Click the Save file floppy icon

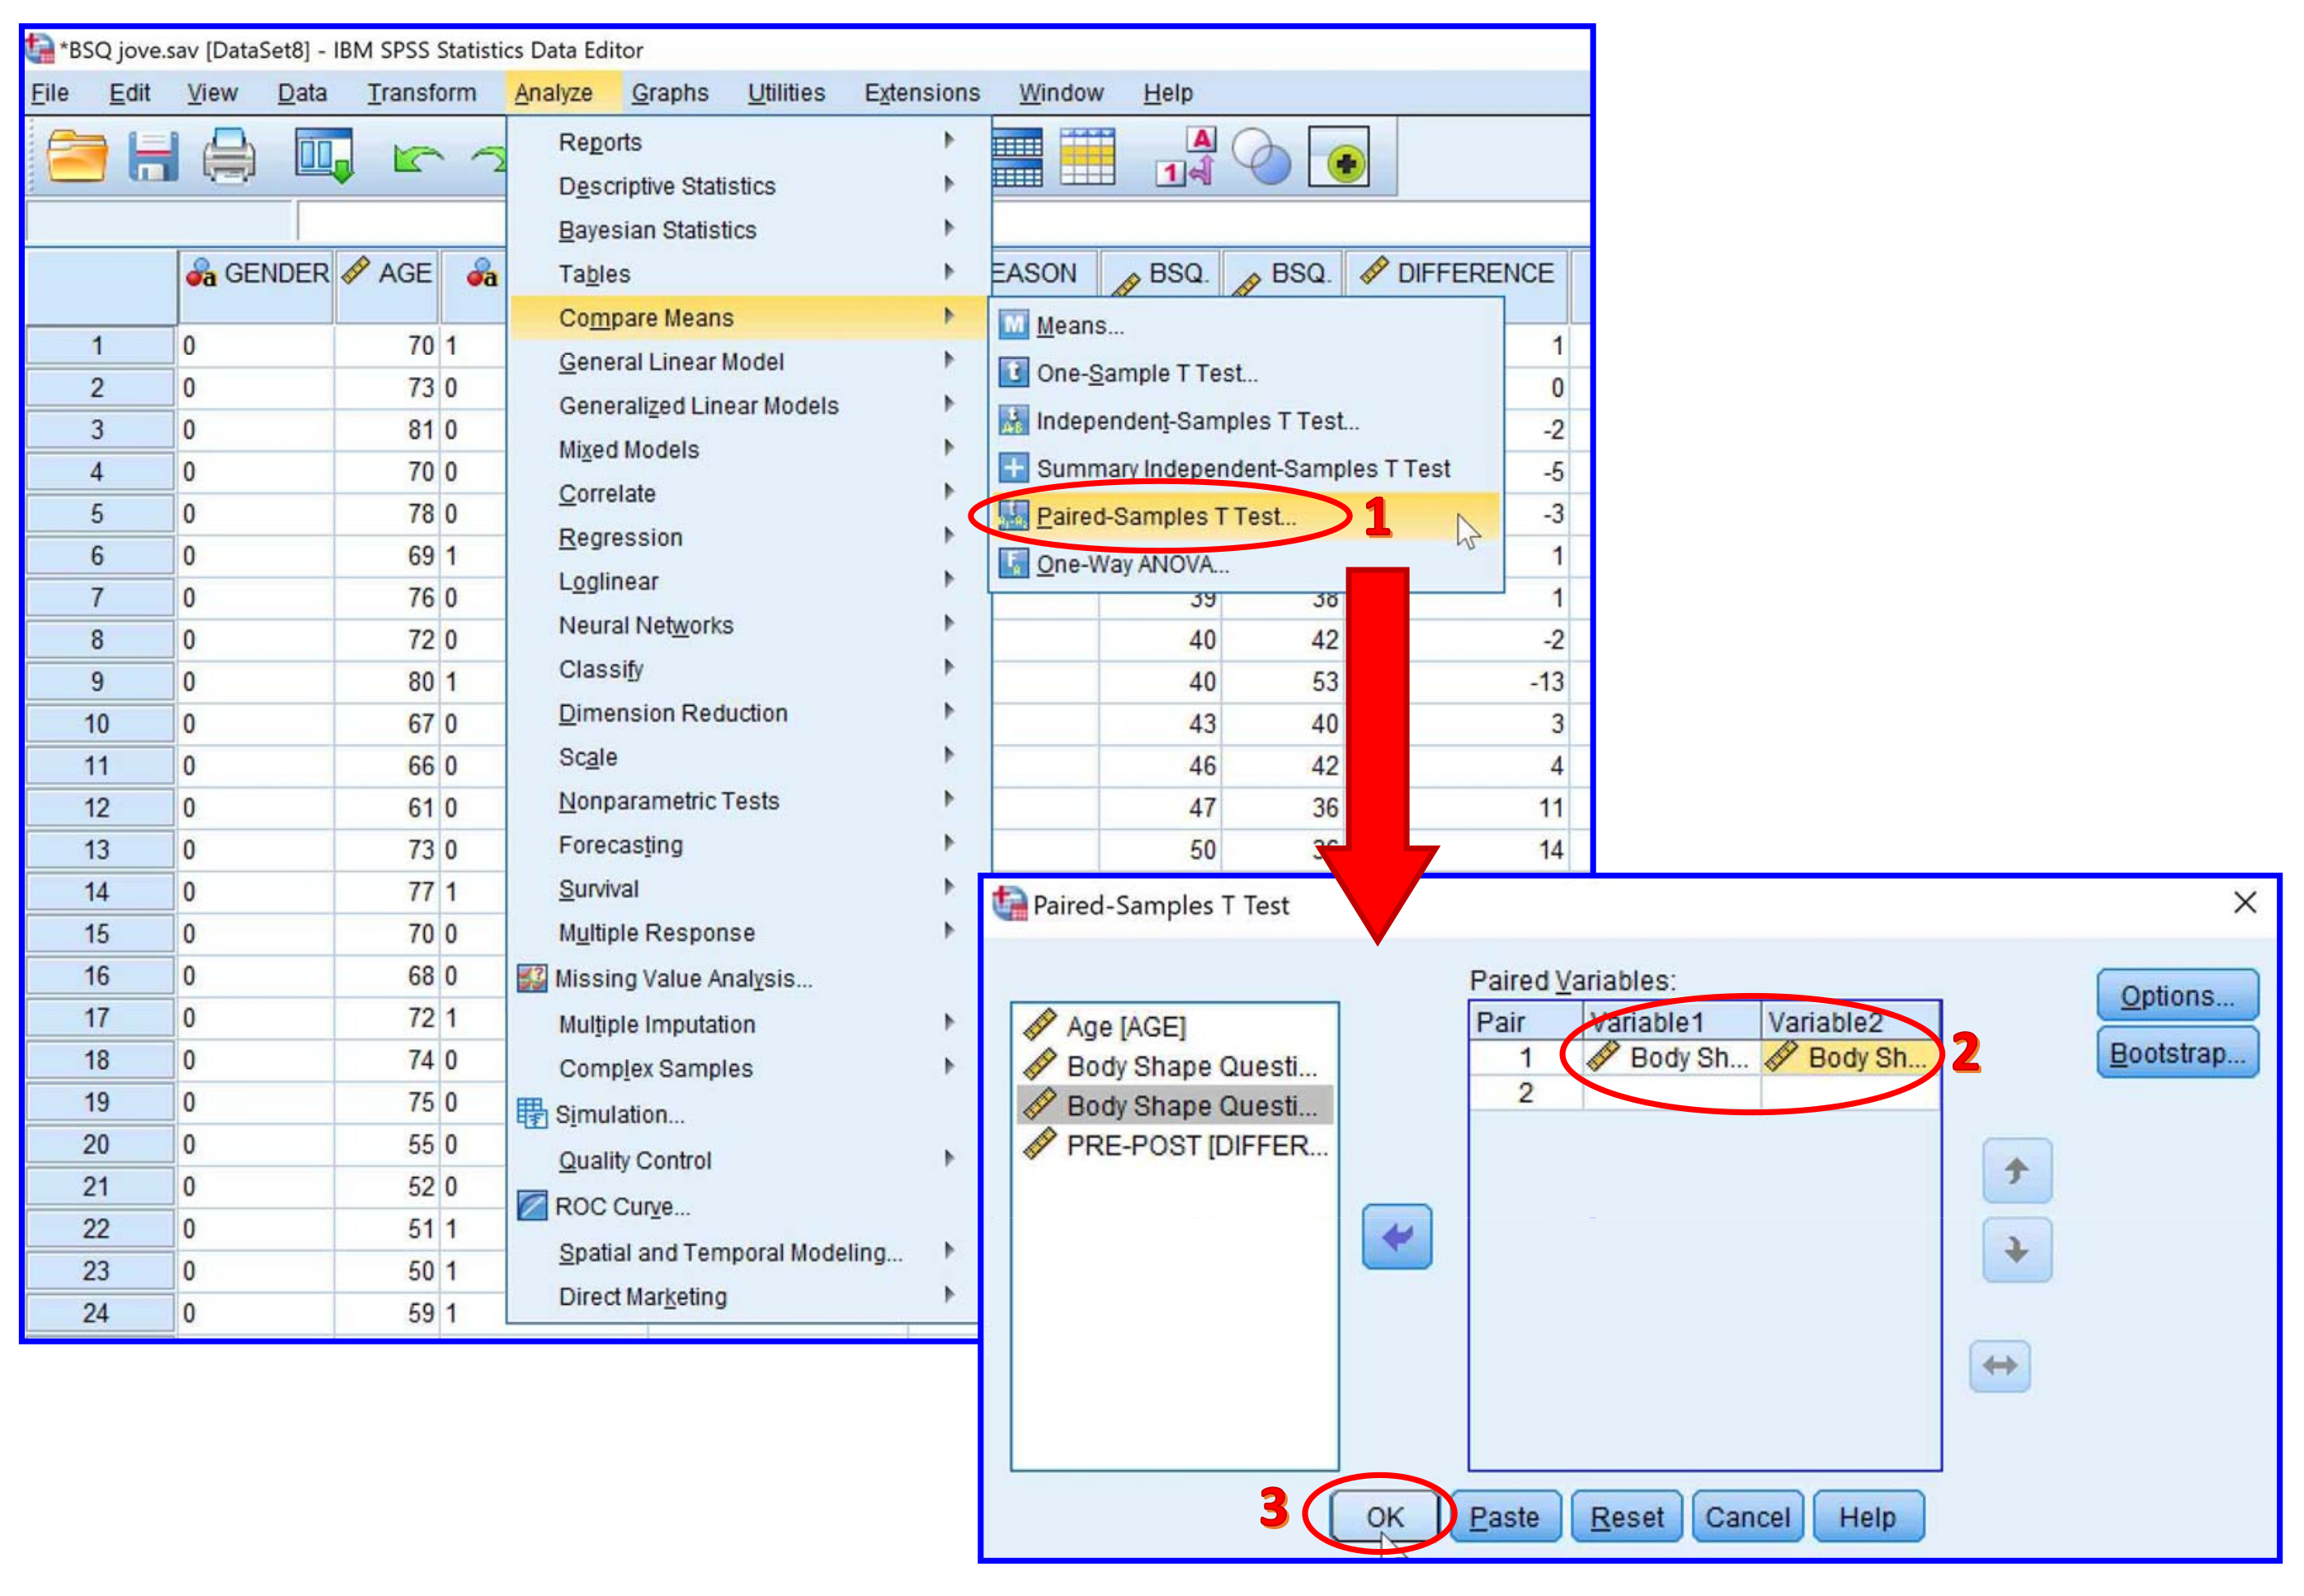point(153,157)
